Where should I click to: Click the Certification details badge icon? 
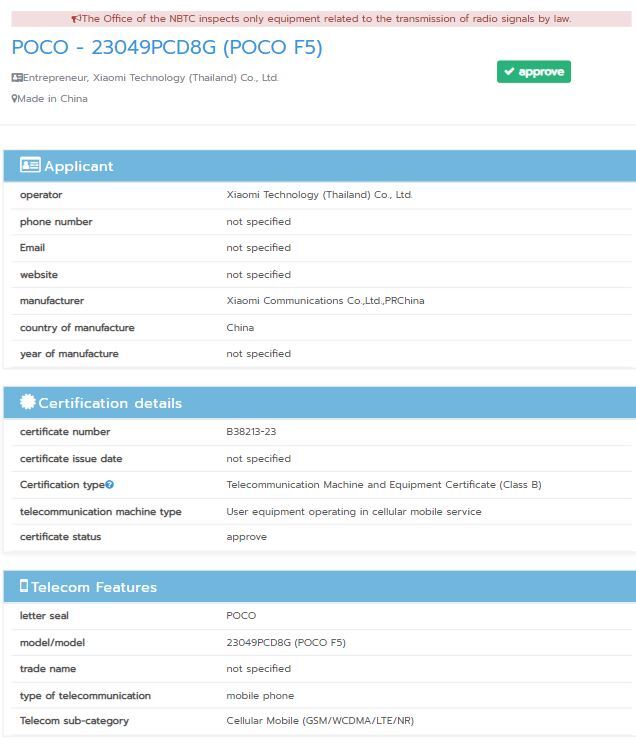click(x=28, y=402)
